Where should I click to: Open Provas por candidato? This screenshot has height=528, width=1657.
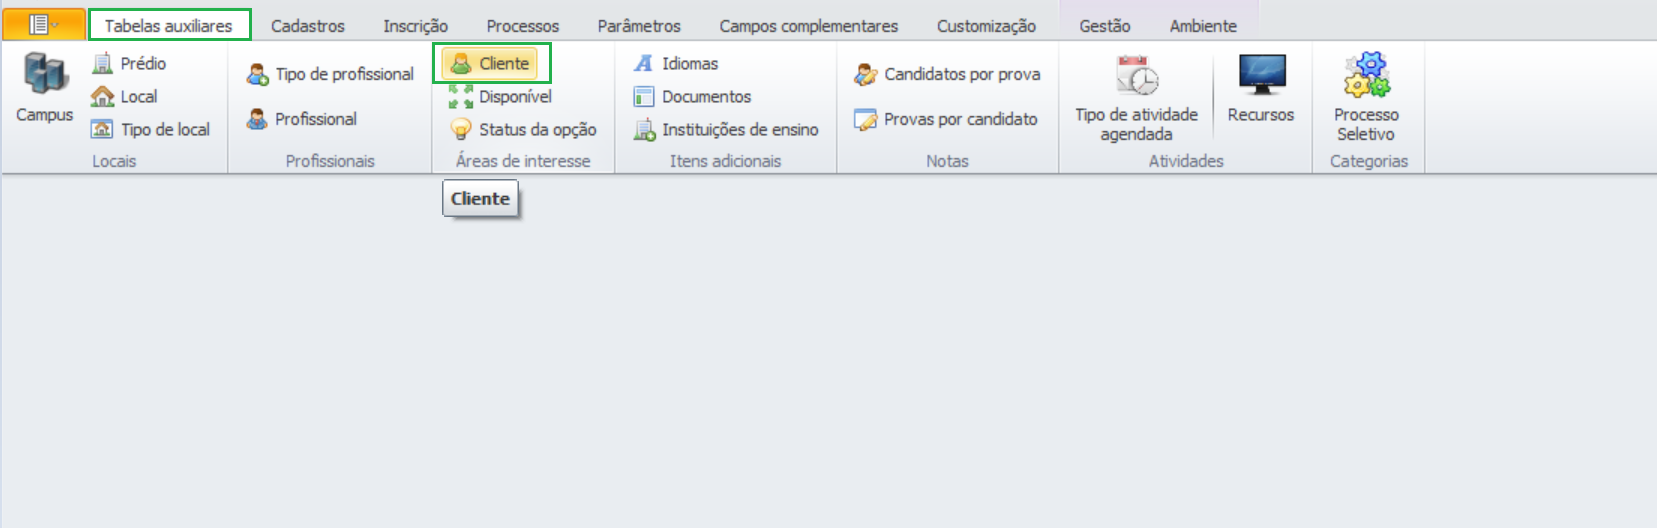click(961, 120)
